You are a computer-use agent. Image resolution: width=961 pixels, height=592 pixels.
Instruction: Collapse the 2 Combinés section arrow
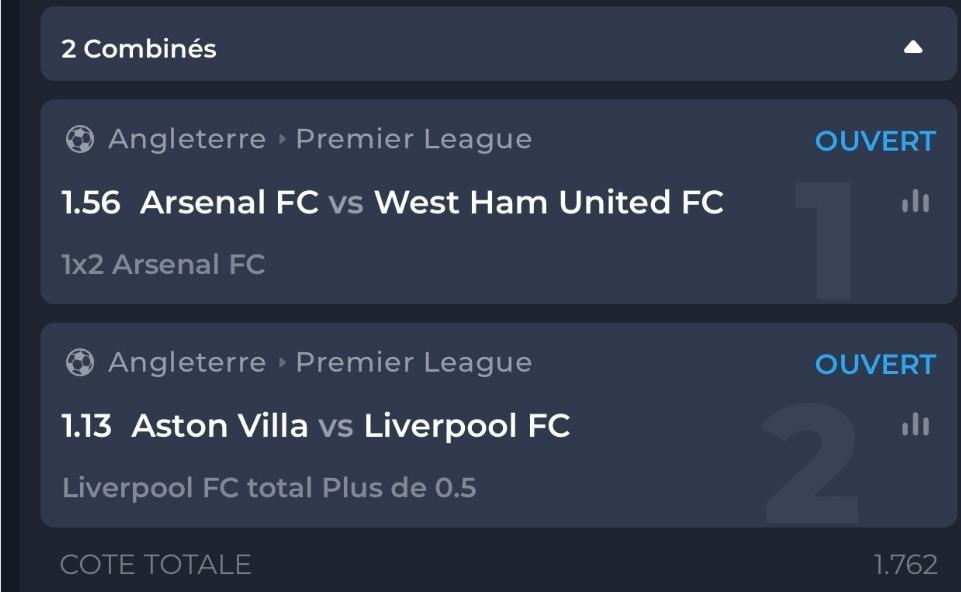point(913,47)
